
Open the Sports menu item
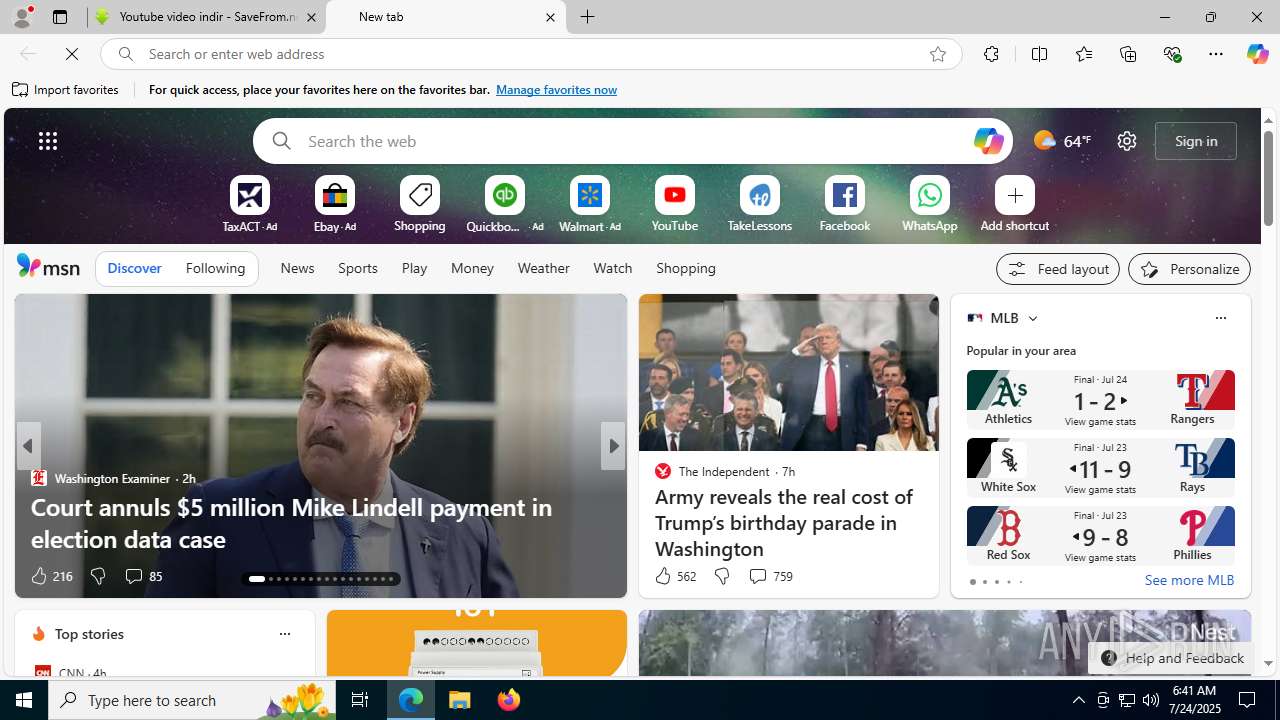click(357, 268)
